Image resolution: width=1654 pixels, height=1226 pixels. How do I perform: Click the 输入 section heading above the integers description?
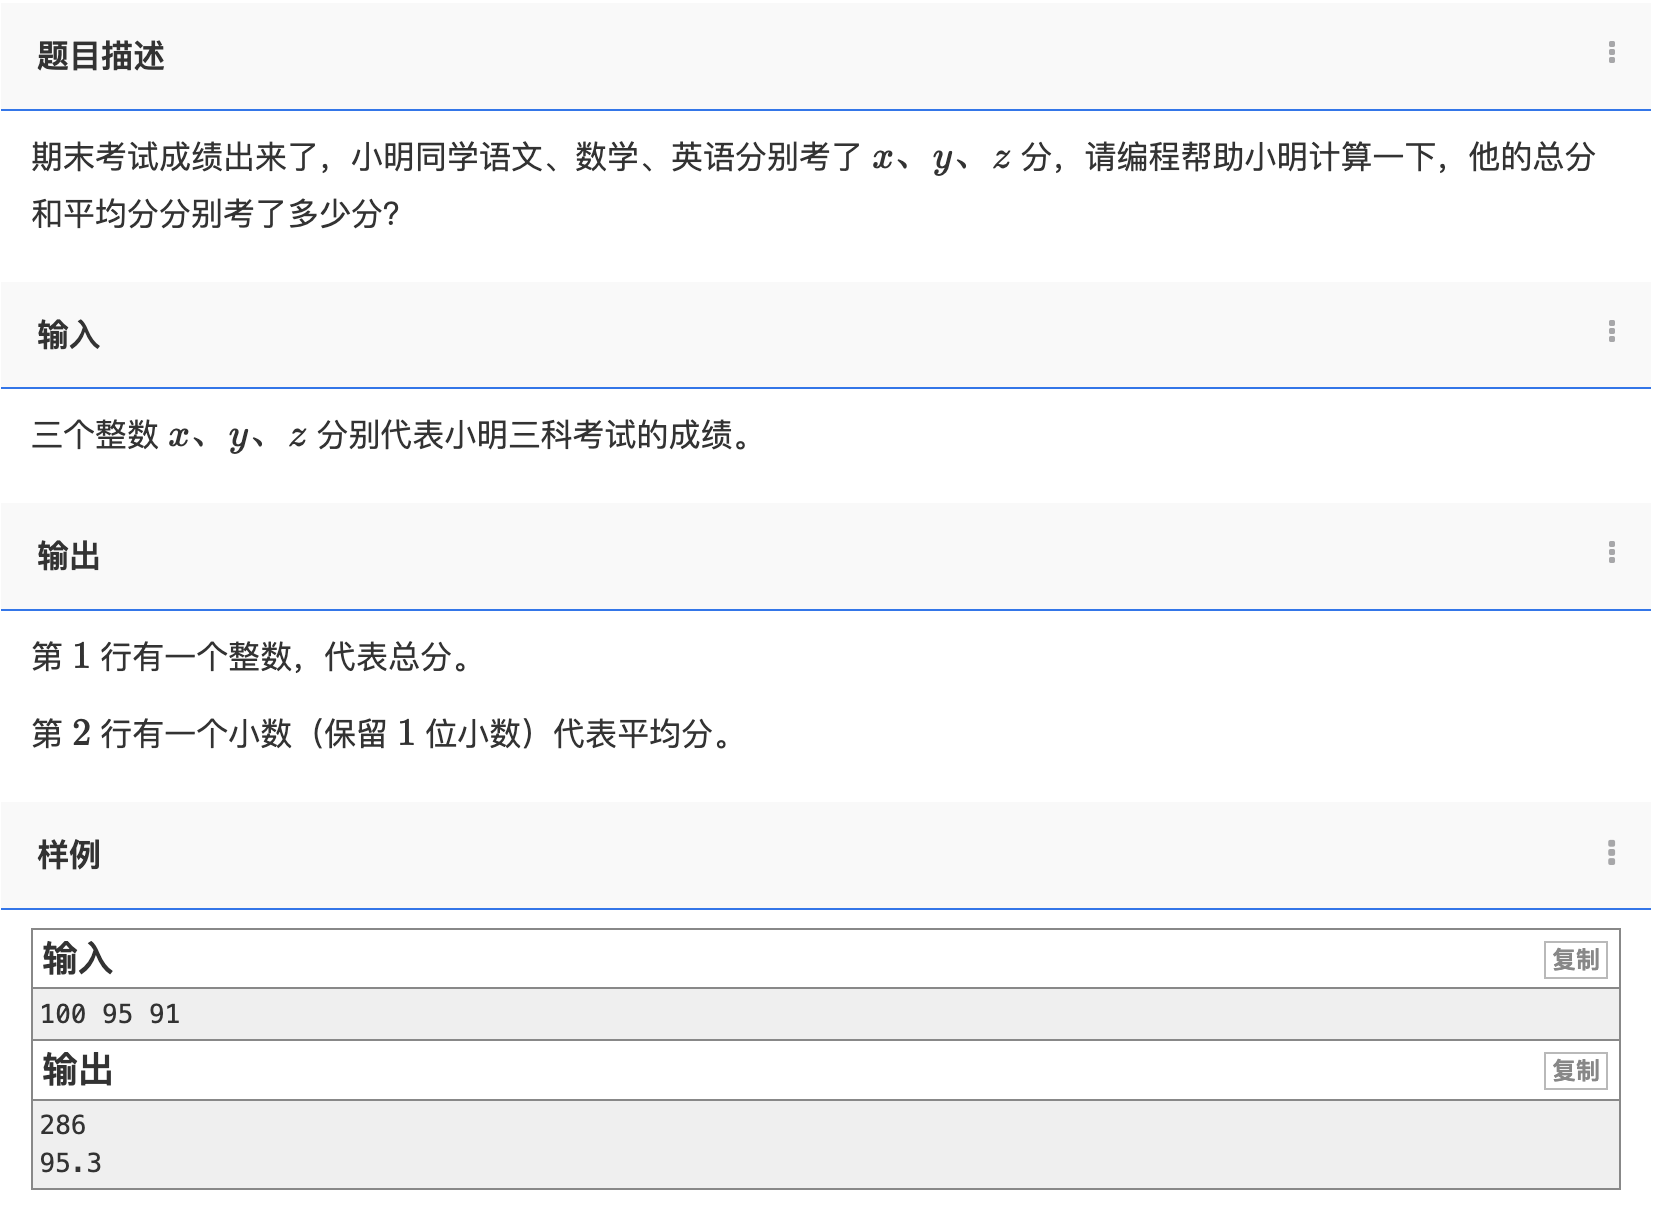click(68, 335)
